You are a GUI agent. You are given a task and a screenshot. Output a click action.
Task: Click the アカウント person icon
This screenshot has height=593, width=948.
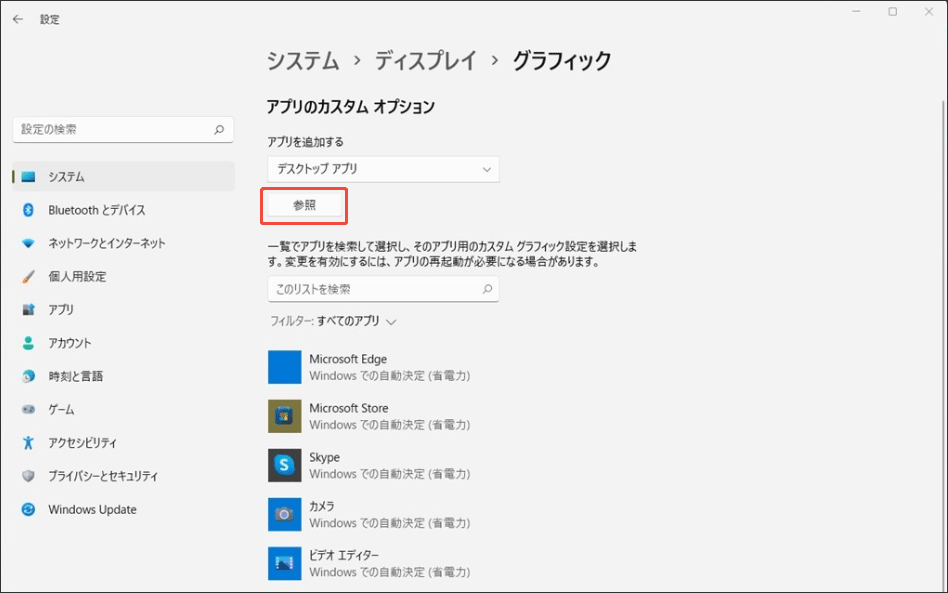point(28,343)
